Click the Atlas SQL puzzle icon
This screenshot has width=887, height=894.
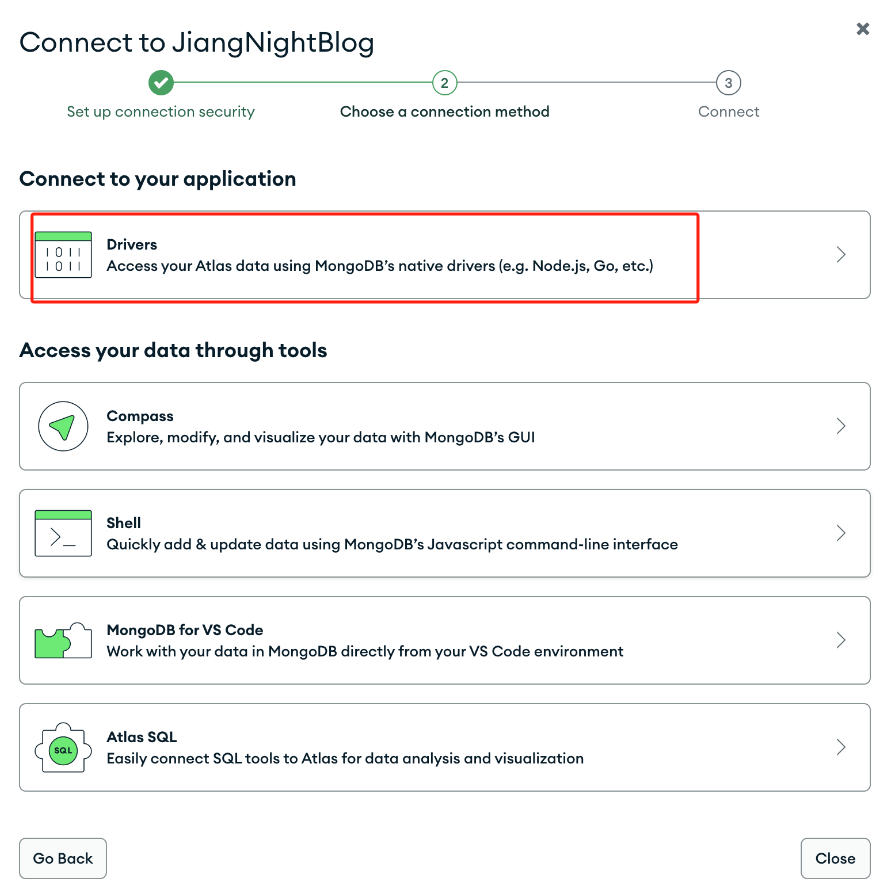pos(63,747)
